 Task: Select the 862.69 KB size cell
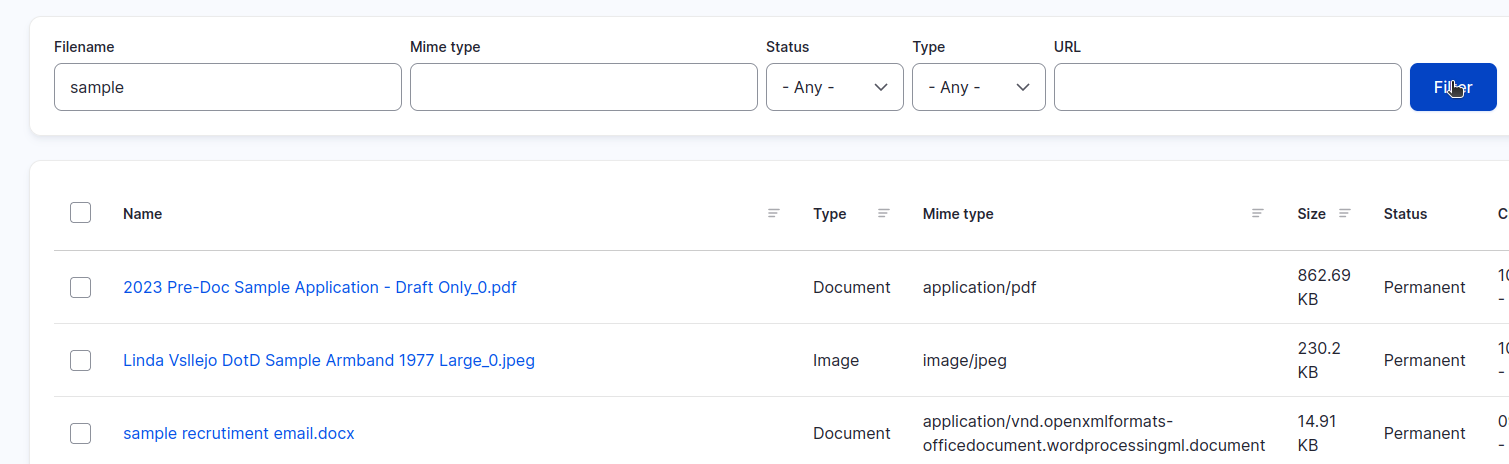tap(1324, 287)
